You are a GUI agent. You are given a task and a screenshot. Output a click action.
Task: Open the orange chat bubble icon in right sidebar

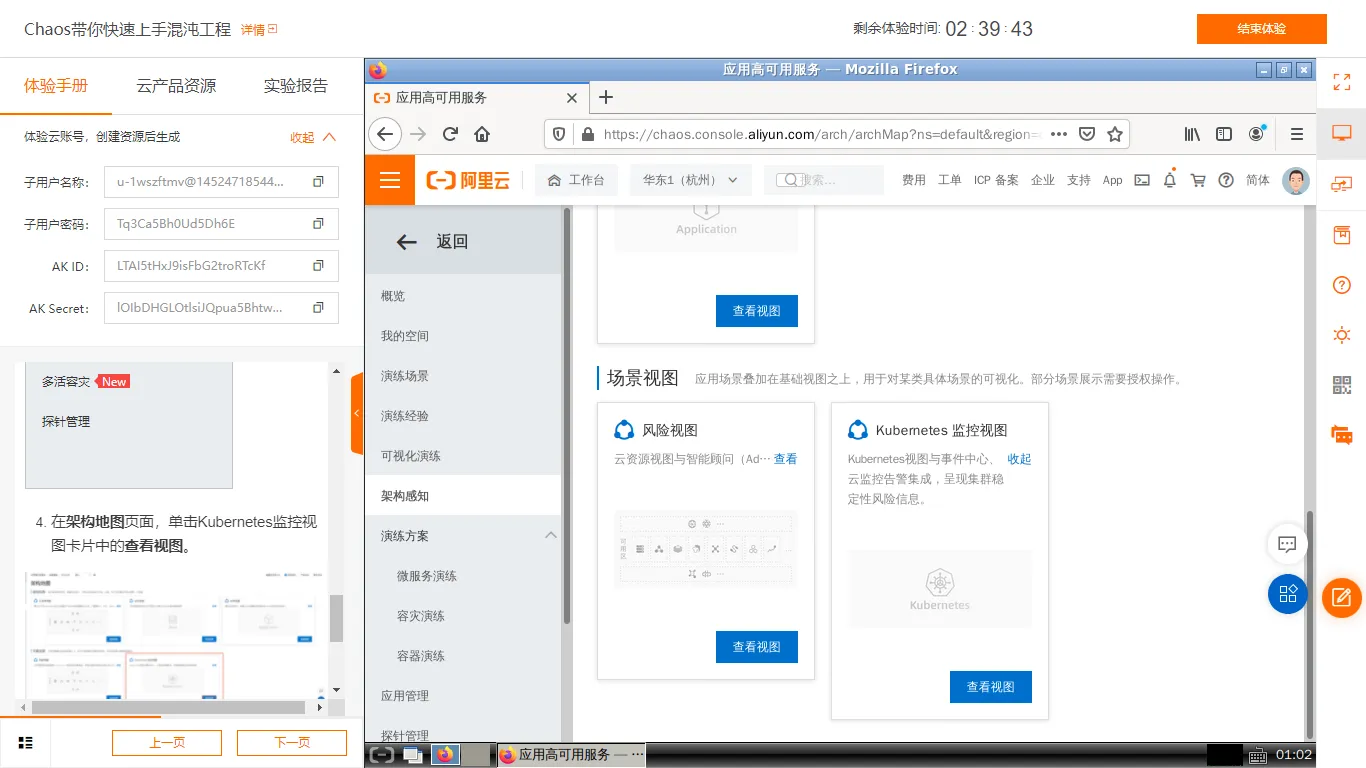point(1342,435)
